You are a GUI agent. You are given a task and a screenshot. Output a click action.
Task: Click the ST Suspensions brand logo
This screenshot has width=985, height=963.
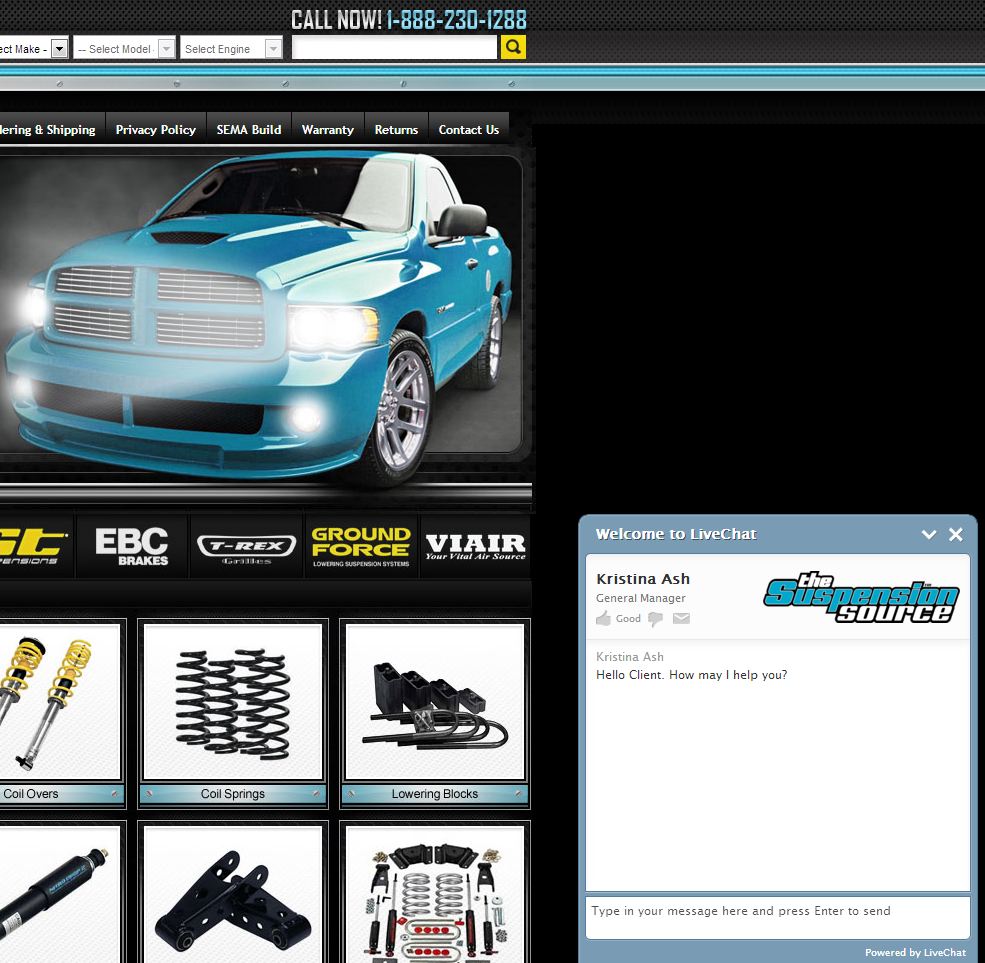[x=35, y=546]
